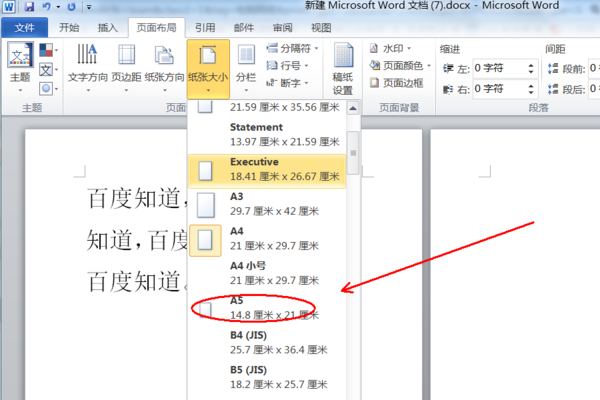The width and height of the screenshot is (600, 400).
Task: Switch to the Review (审阅) tab
Action: click(x=282, y=28)
